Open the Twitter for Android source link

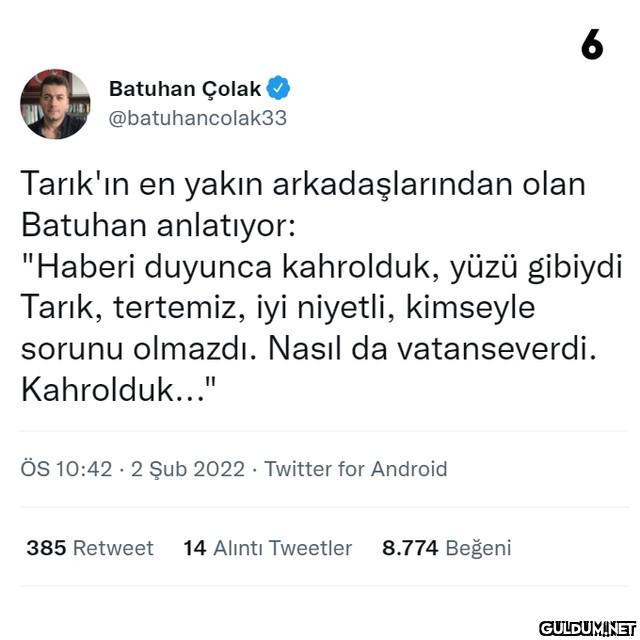click(x=356, y=469)
